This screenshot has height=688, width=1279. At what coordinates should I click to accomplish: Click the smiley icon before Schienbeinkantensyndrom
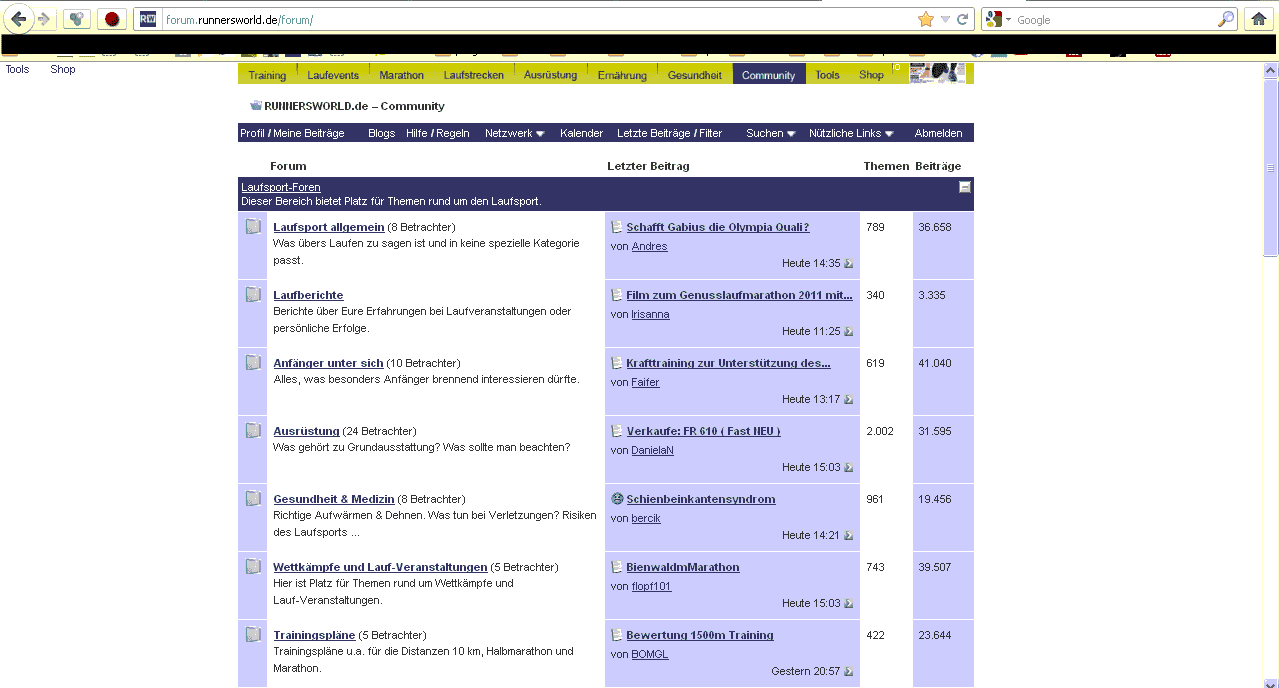tap(617, 499)
